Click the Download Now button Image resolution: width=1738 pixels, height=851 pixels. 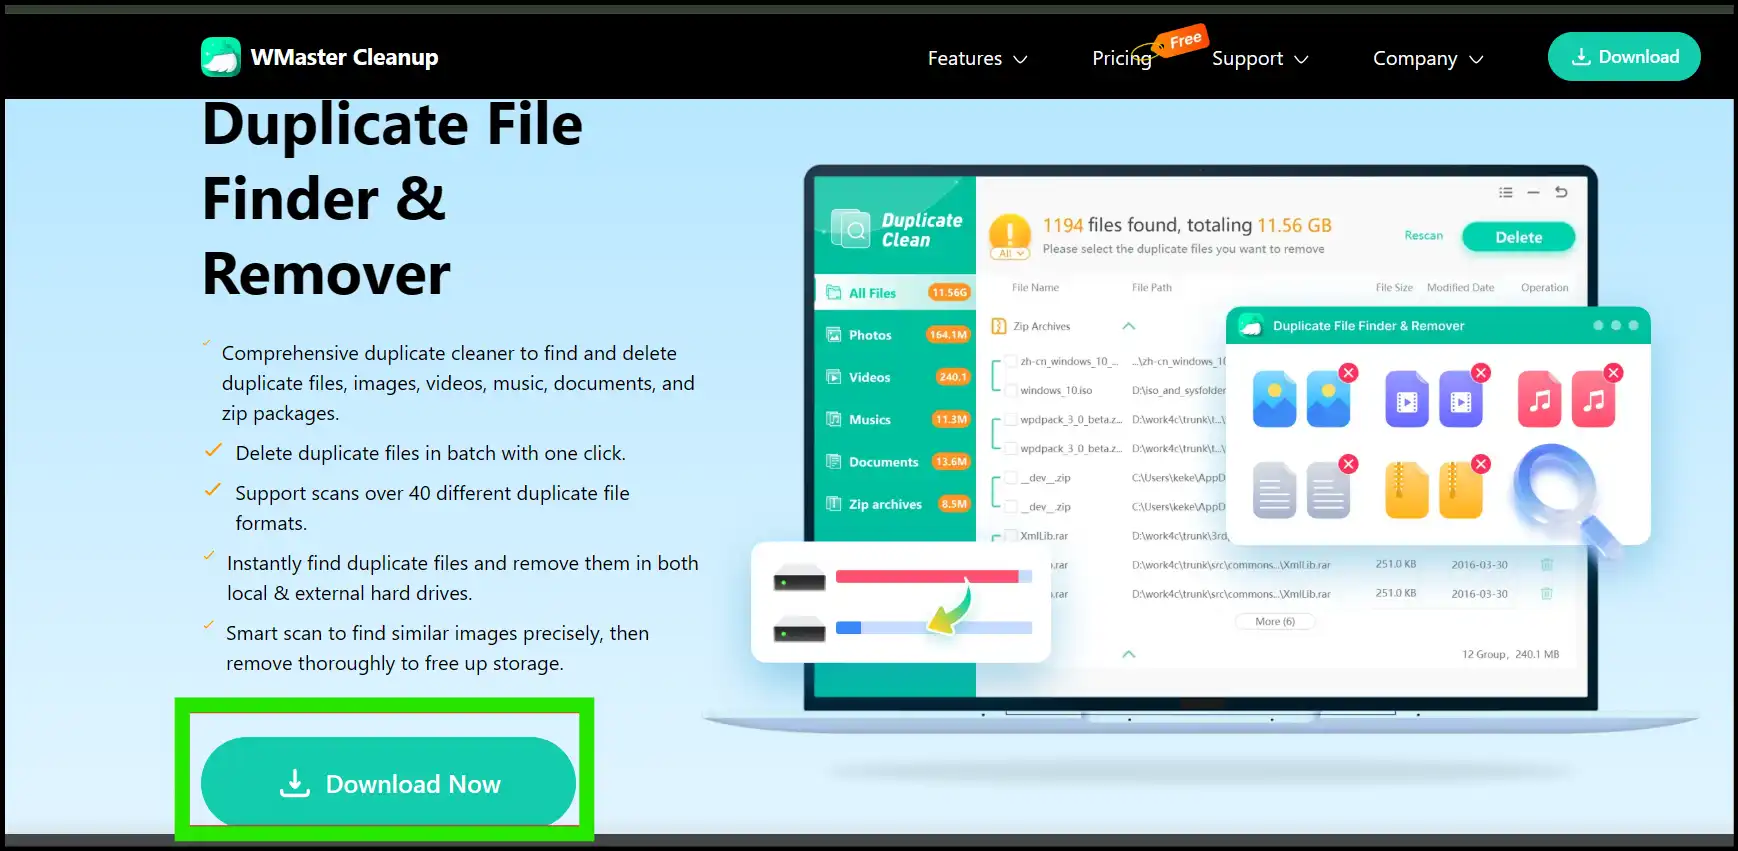click(x=388, y=783)
